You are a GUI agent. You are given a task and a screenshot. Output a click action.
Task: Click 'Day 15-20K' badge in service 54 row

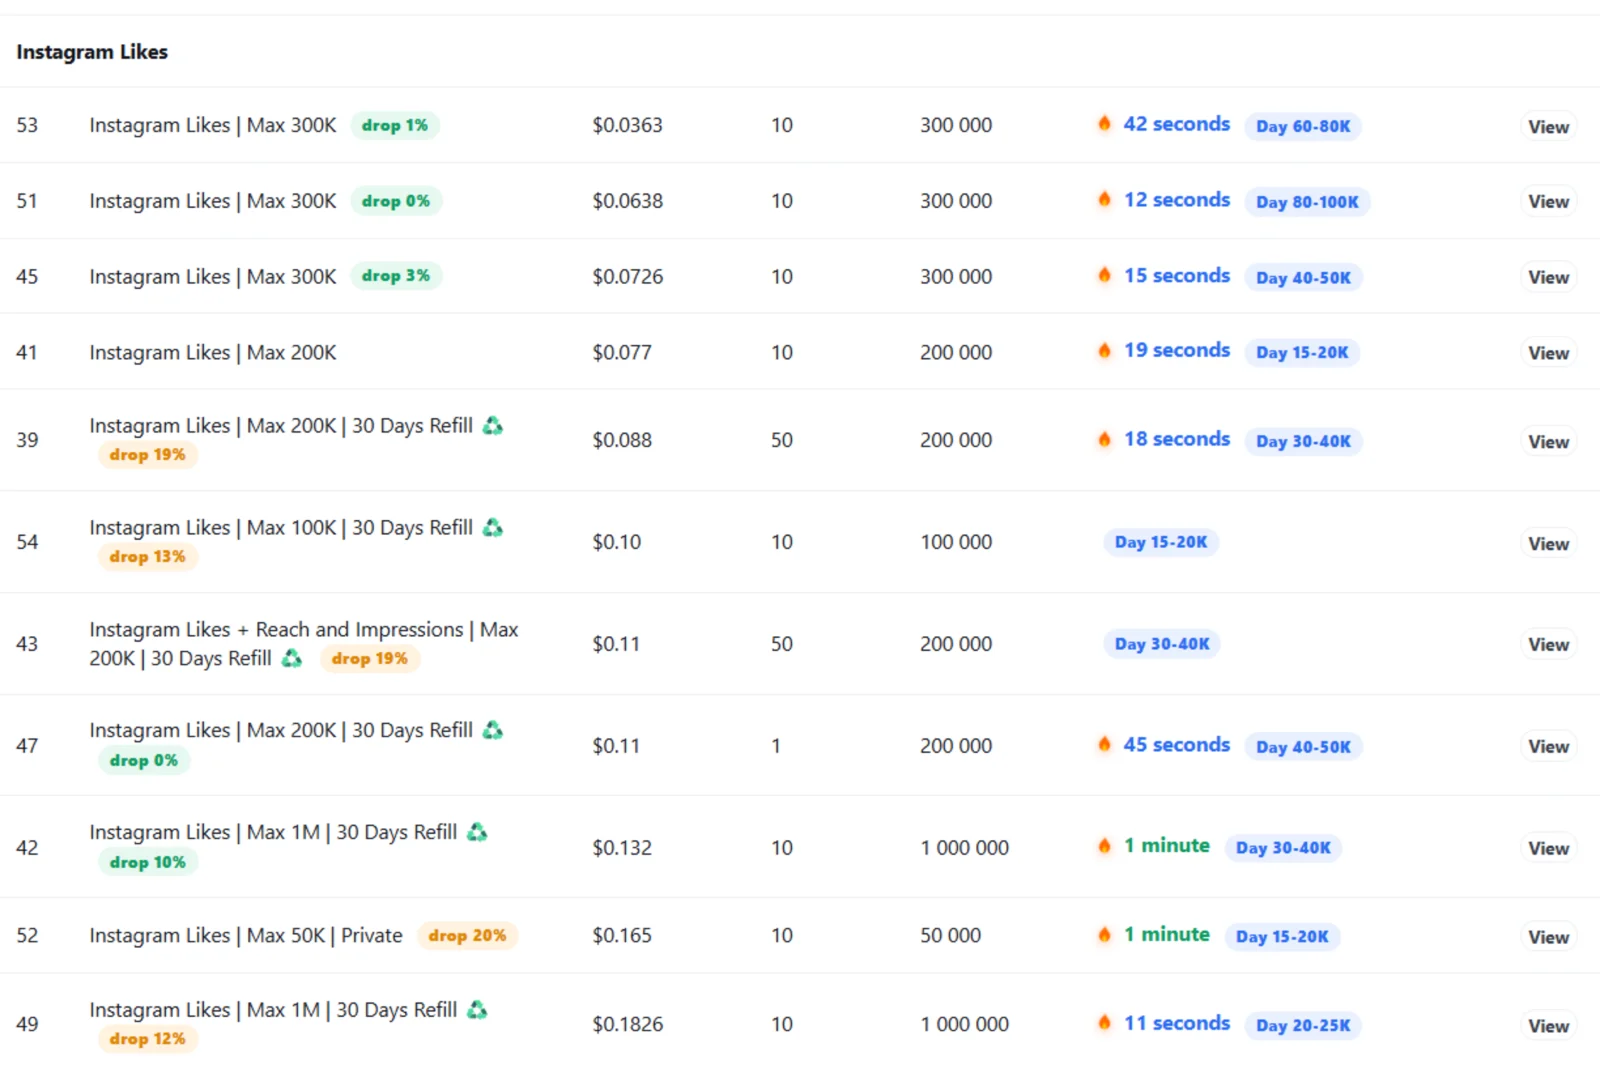[x=1161, y=542]
